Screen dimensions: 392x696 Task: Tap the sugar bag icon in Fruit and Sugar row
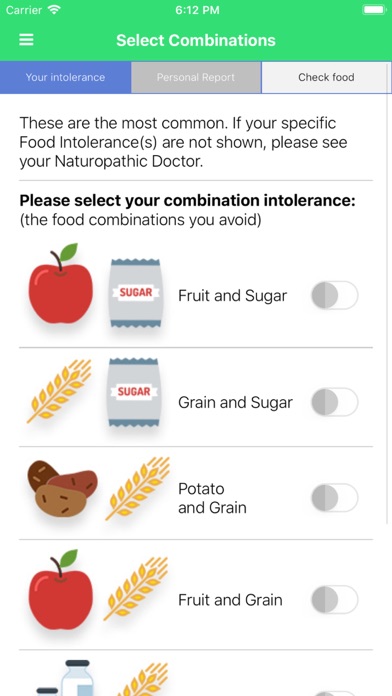(x=135, y=293)
